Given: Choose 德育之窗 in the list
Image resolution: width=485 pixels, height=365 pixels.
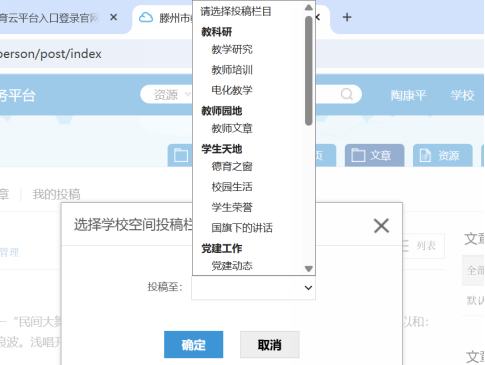Looking at the screenshot, I should tap(232, 166).
